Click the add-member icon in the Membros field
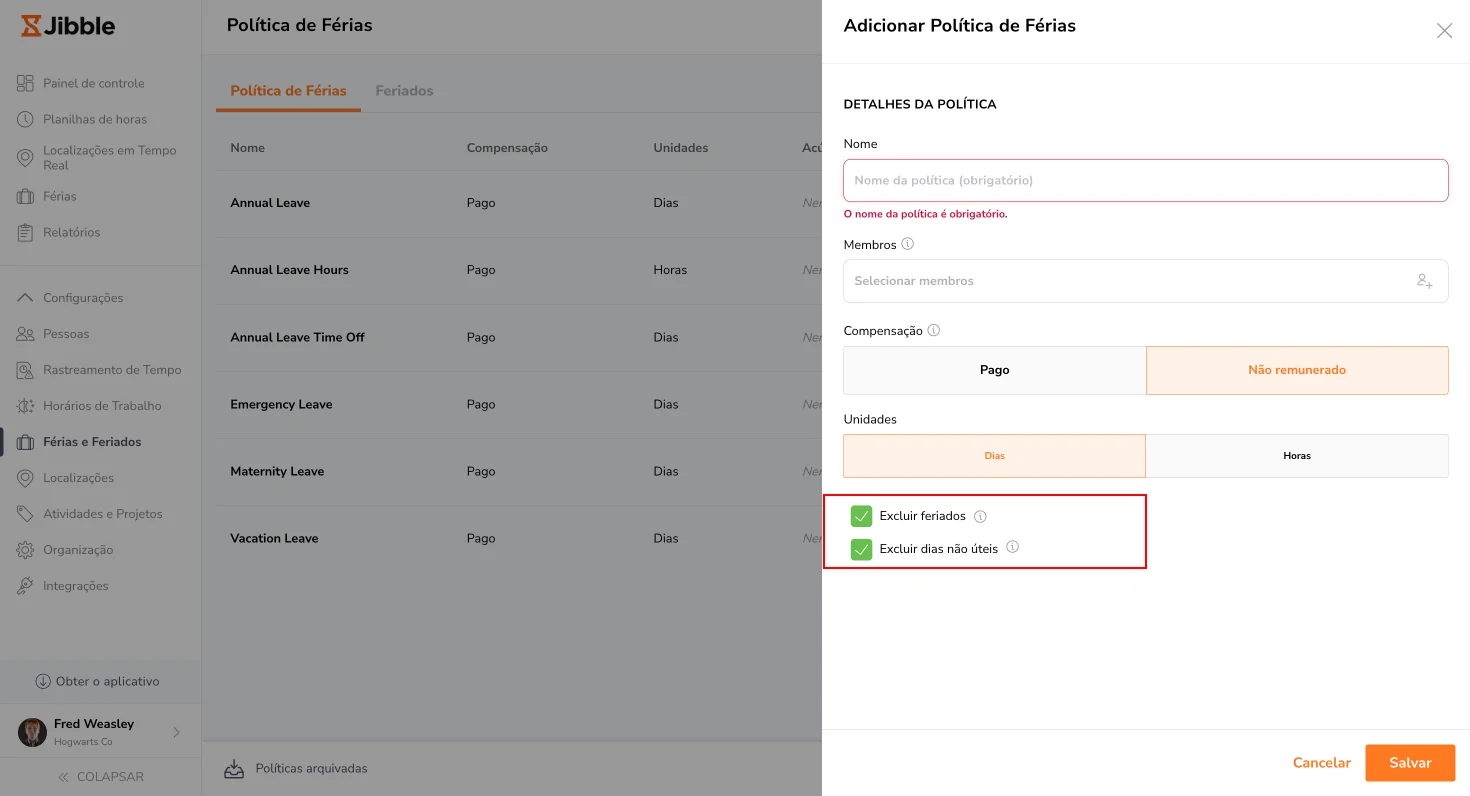 (1425, 281)
